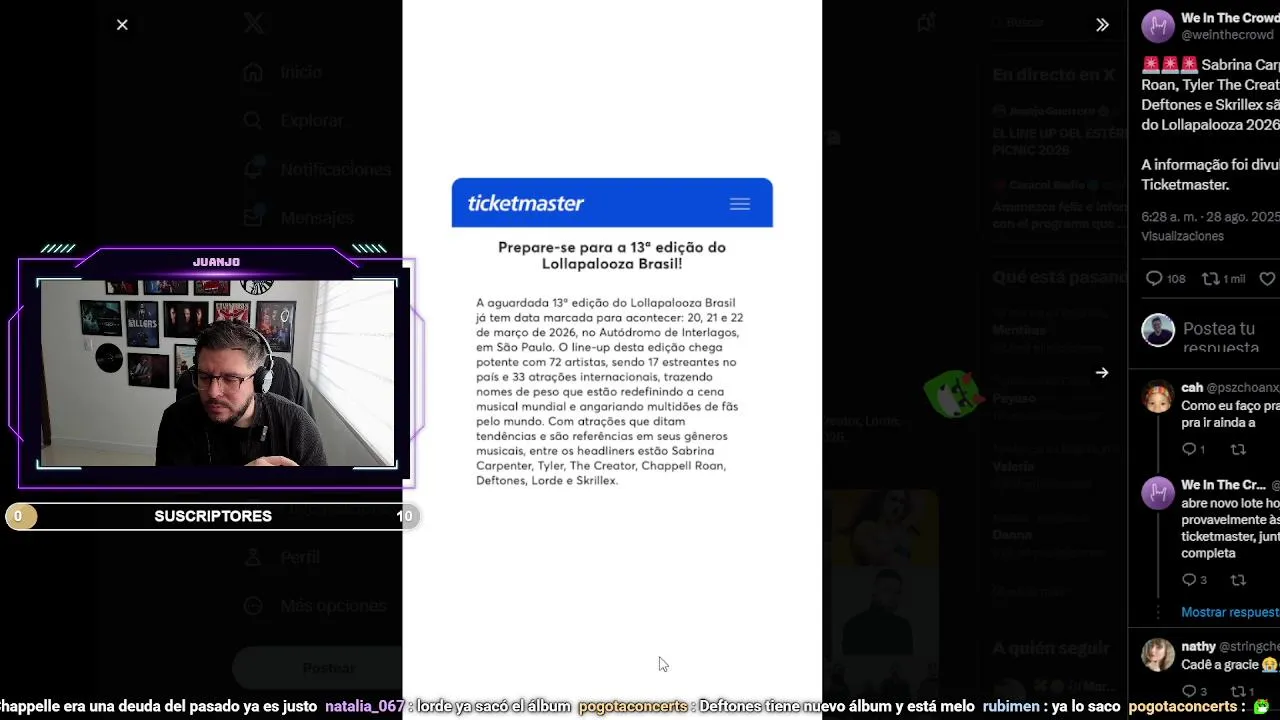Repost cah's comment
1280x720 pixels.
[1238, 450]
